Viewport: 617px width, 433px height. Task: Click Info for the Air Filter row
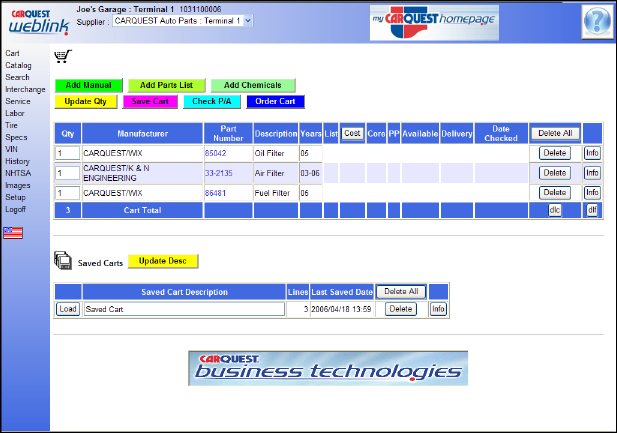(x=592, y=173)
